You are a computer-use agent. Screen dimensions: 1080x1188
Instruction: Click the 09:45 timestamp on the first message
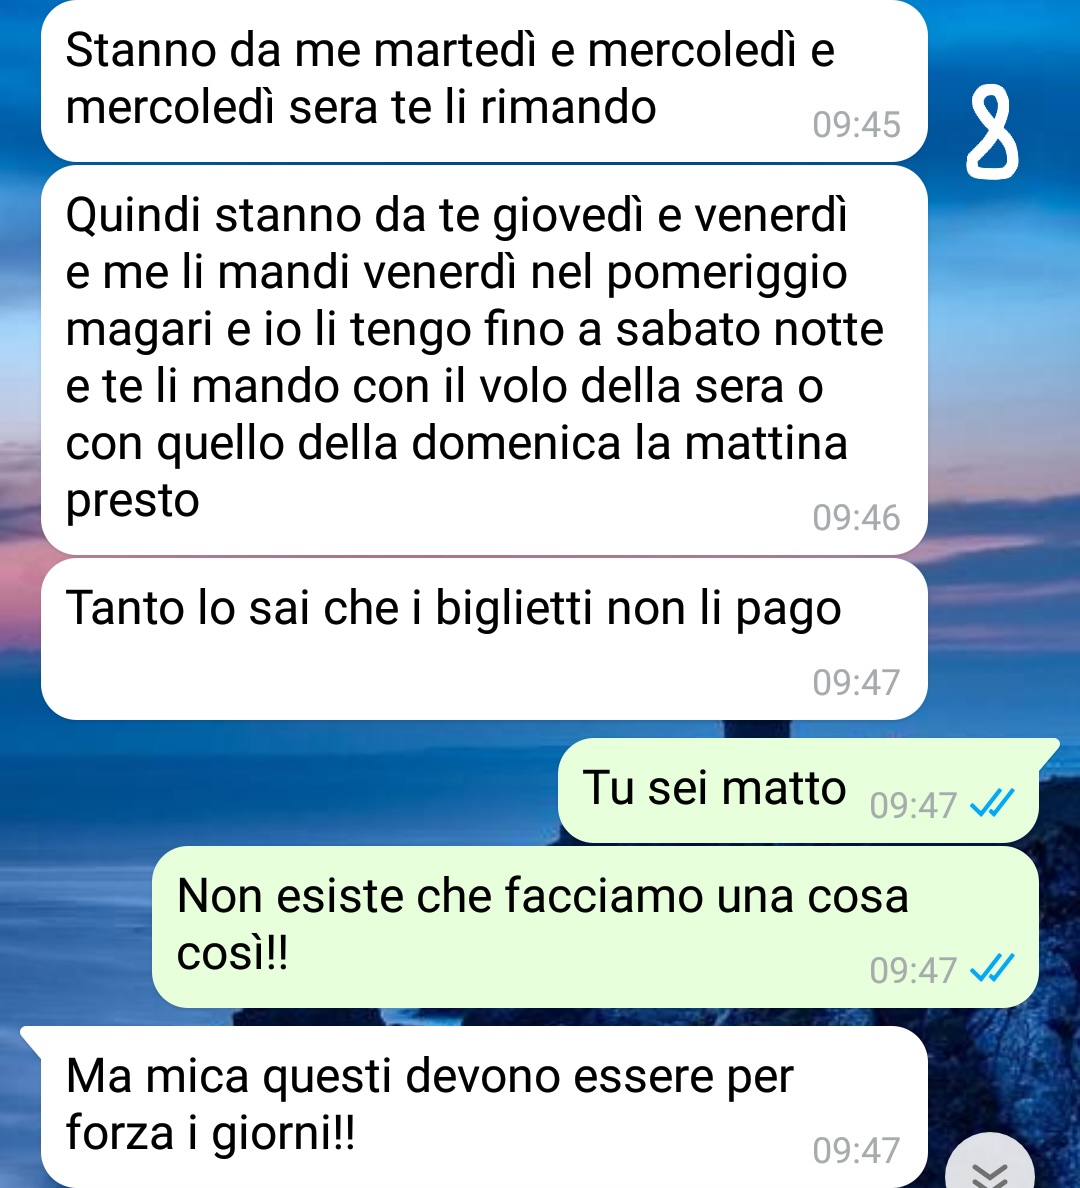pyautogui.click(x=856, y=125)
